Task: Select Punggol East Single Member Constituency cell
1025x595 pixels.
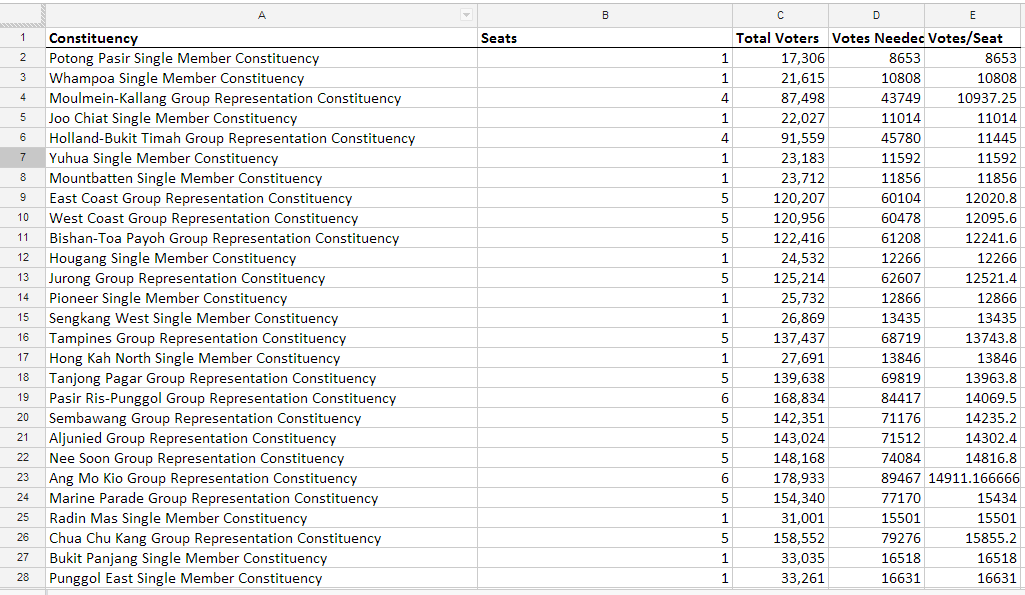Action: pyautogui.click(x=261, y=577)
